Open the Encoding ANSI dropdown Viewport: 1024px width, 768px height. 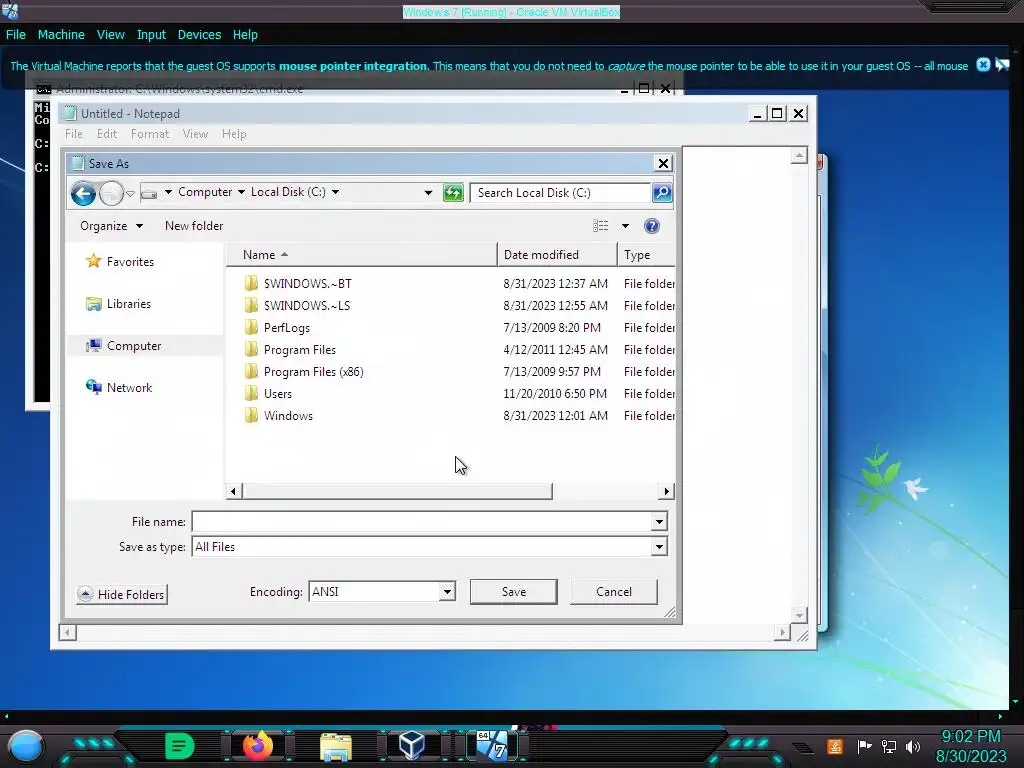(447, 592)
